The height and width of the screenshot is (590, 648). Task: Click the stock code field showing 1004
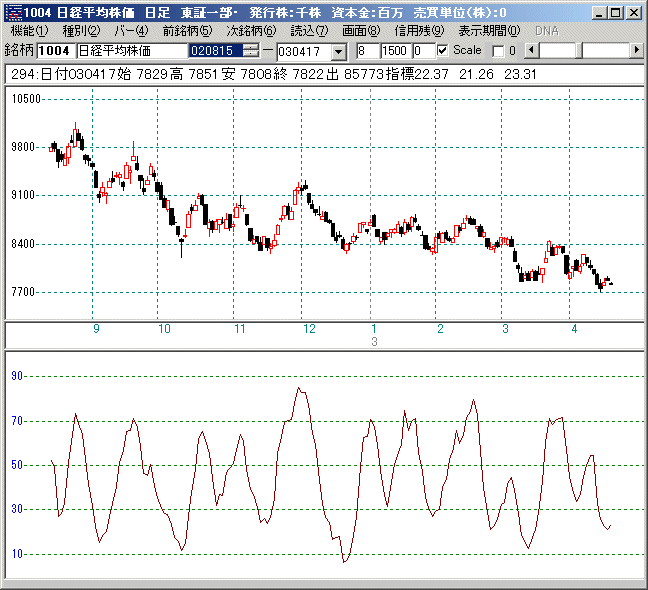coord(53,50)
